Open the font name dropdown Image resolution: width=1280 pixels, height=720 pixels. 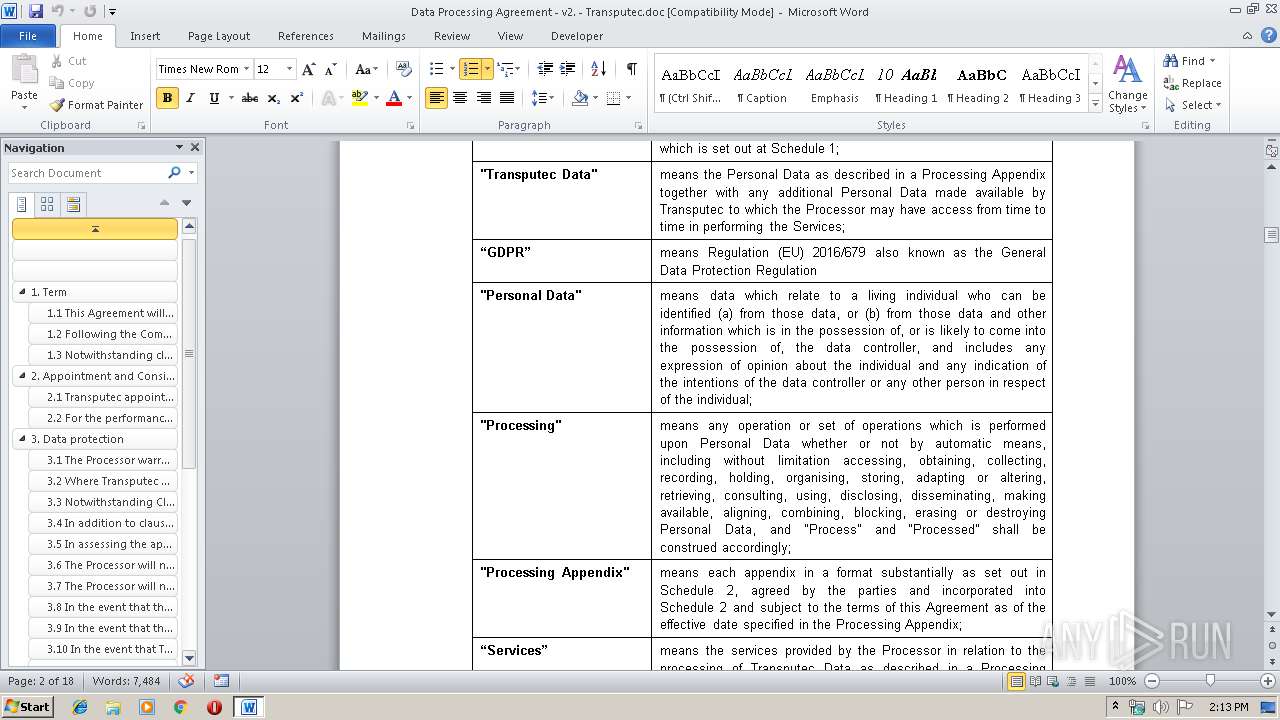[x=246, y=69]
